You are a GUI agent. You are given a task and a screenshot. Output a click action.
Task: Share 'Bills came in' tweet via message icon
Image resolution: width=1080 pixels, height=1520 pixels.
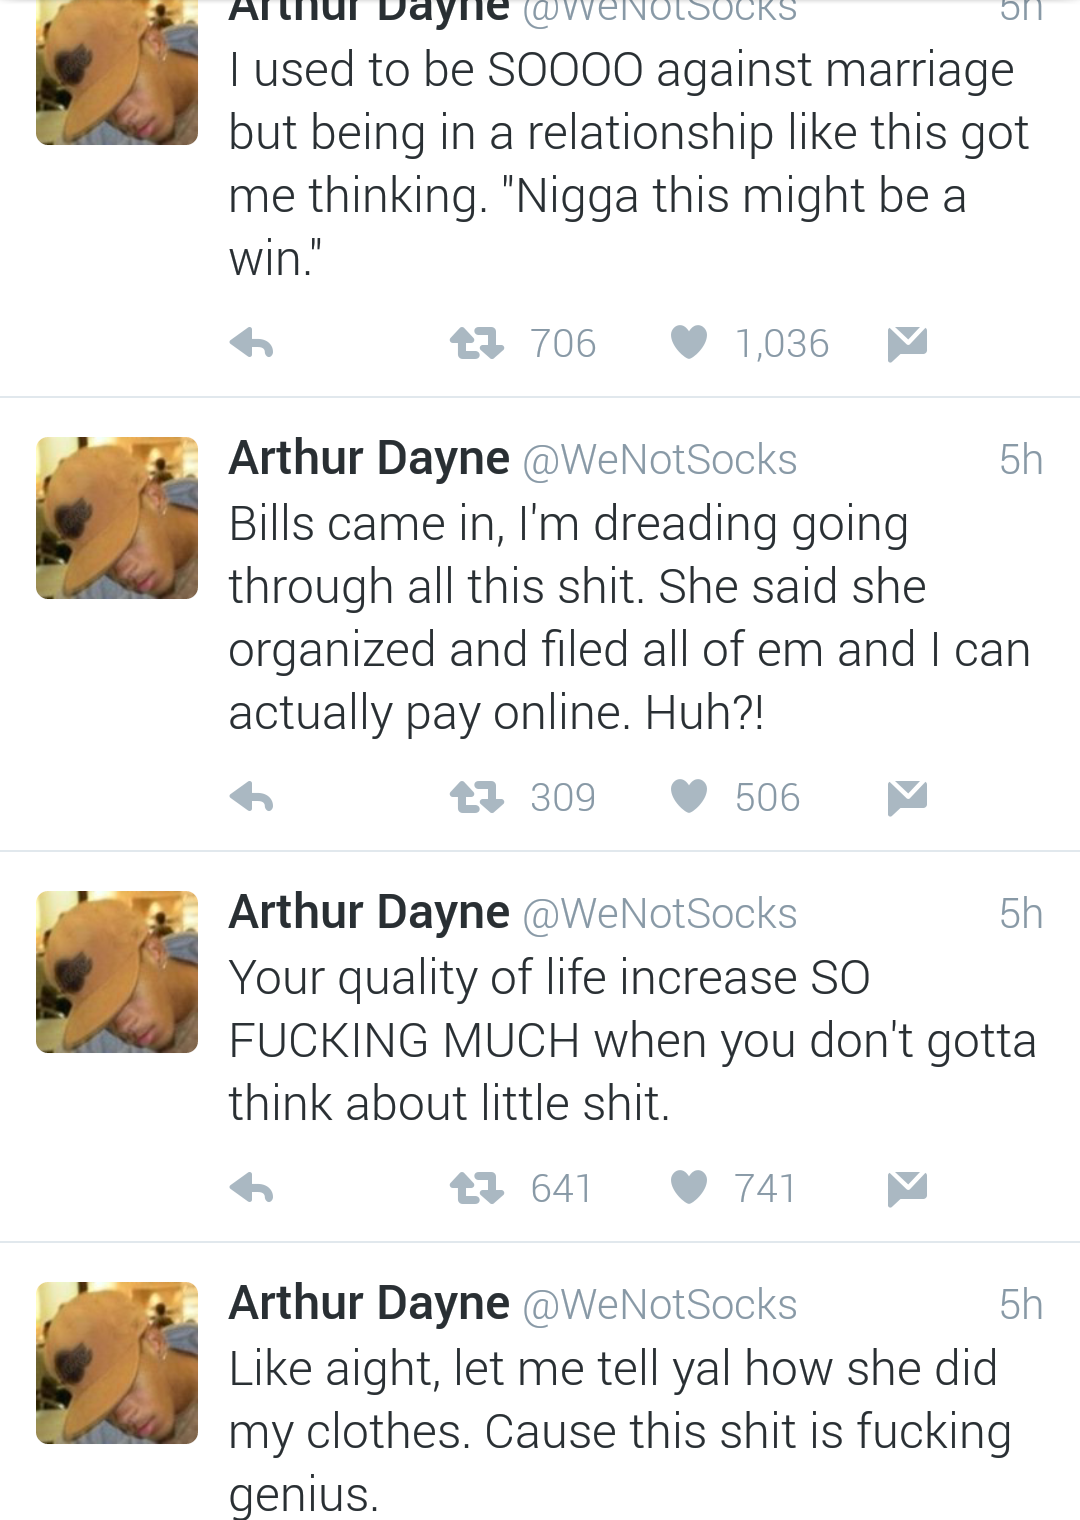907,798
